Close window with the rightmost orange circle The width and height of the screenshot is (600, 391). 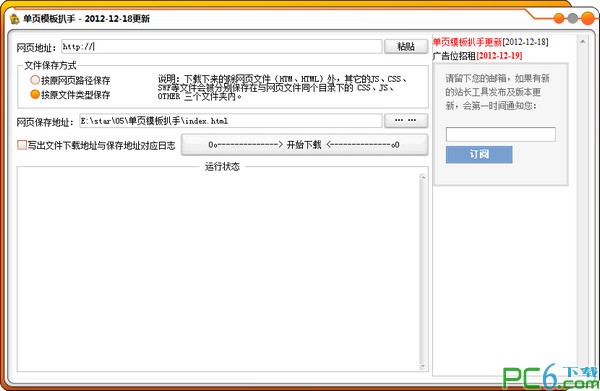587,18
